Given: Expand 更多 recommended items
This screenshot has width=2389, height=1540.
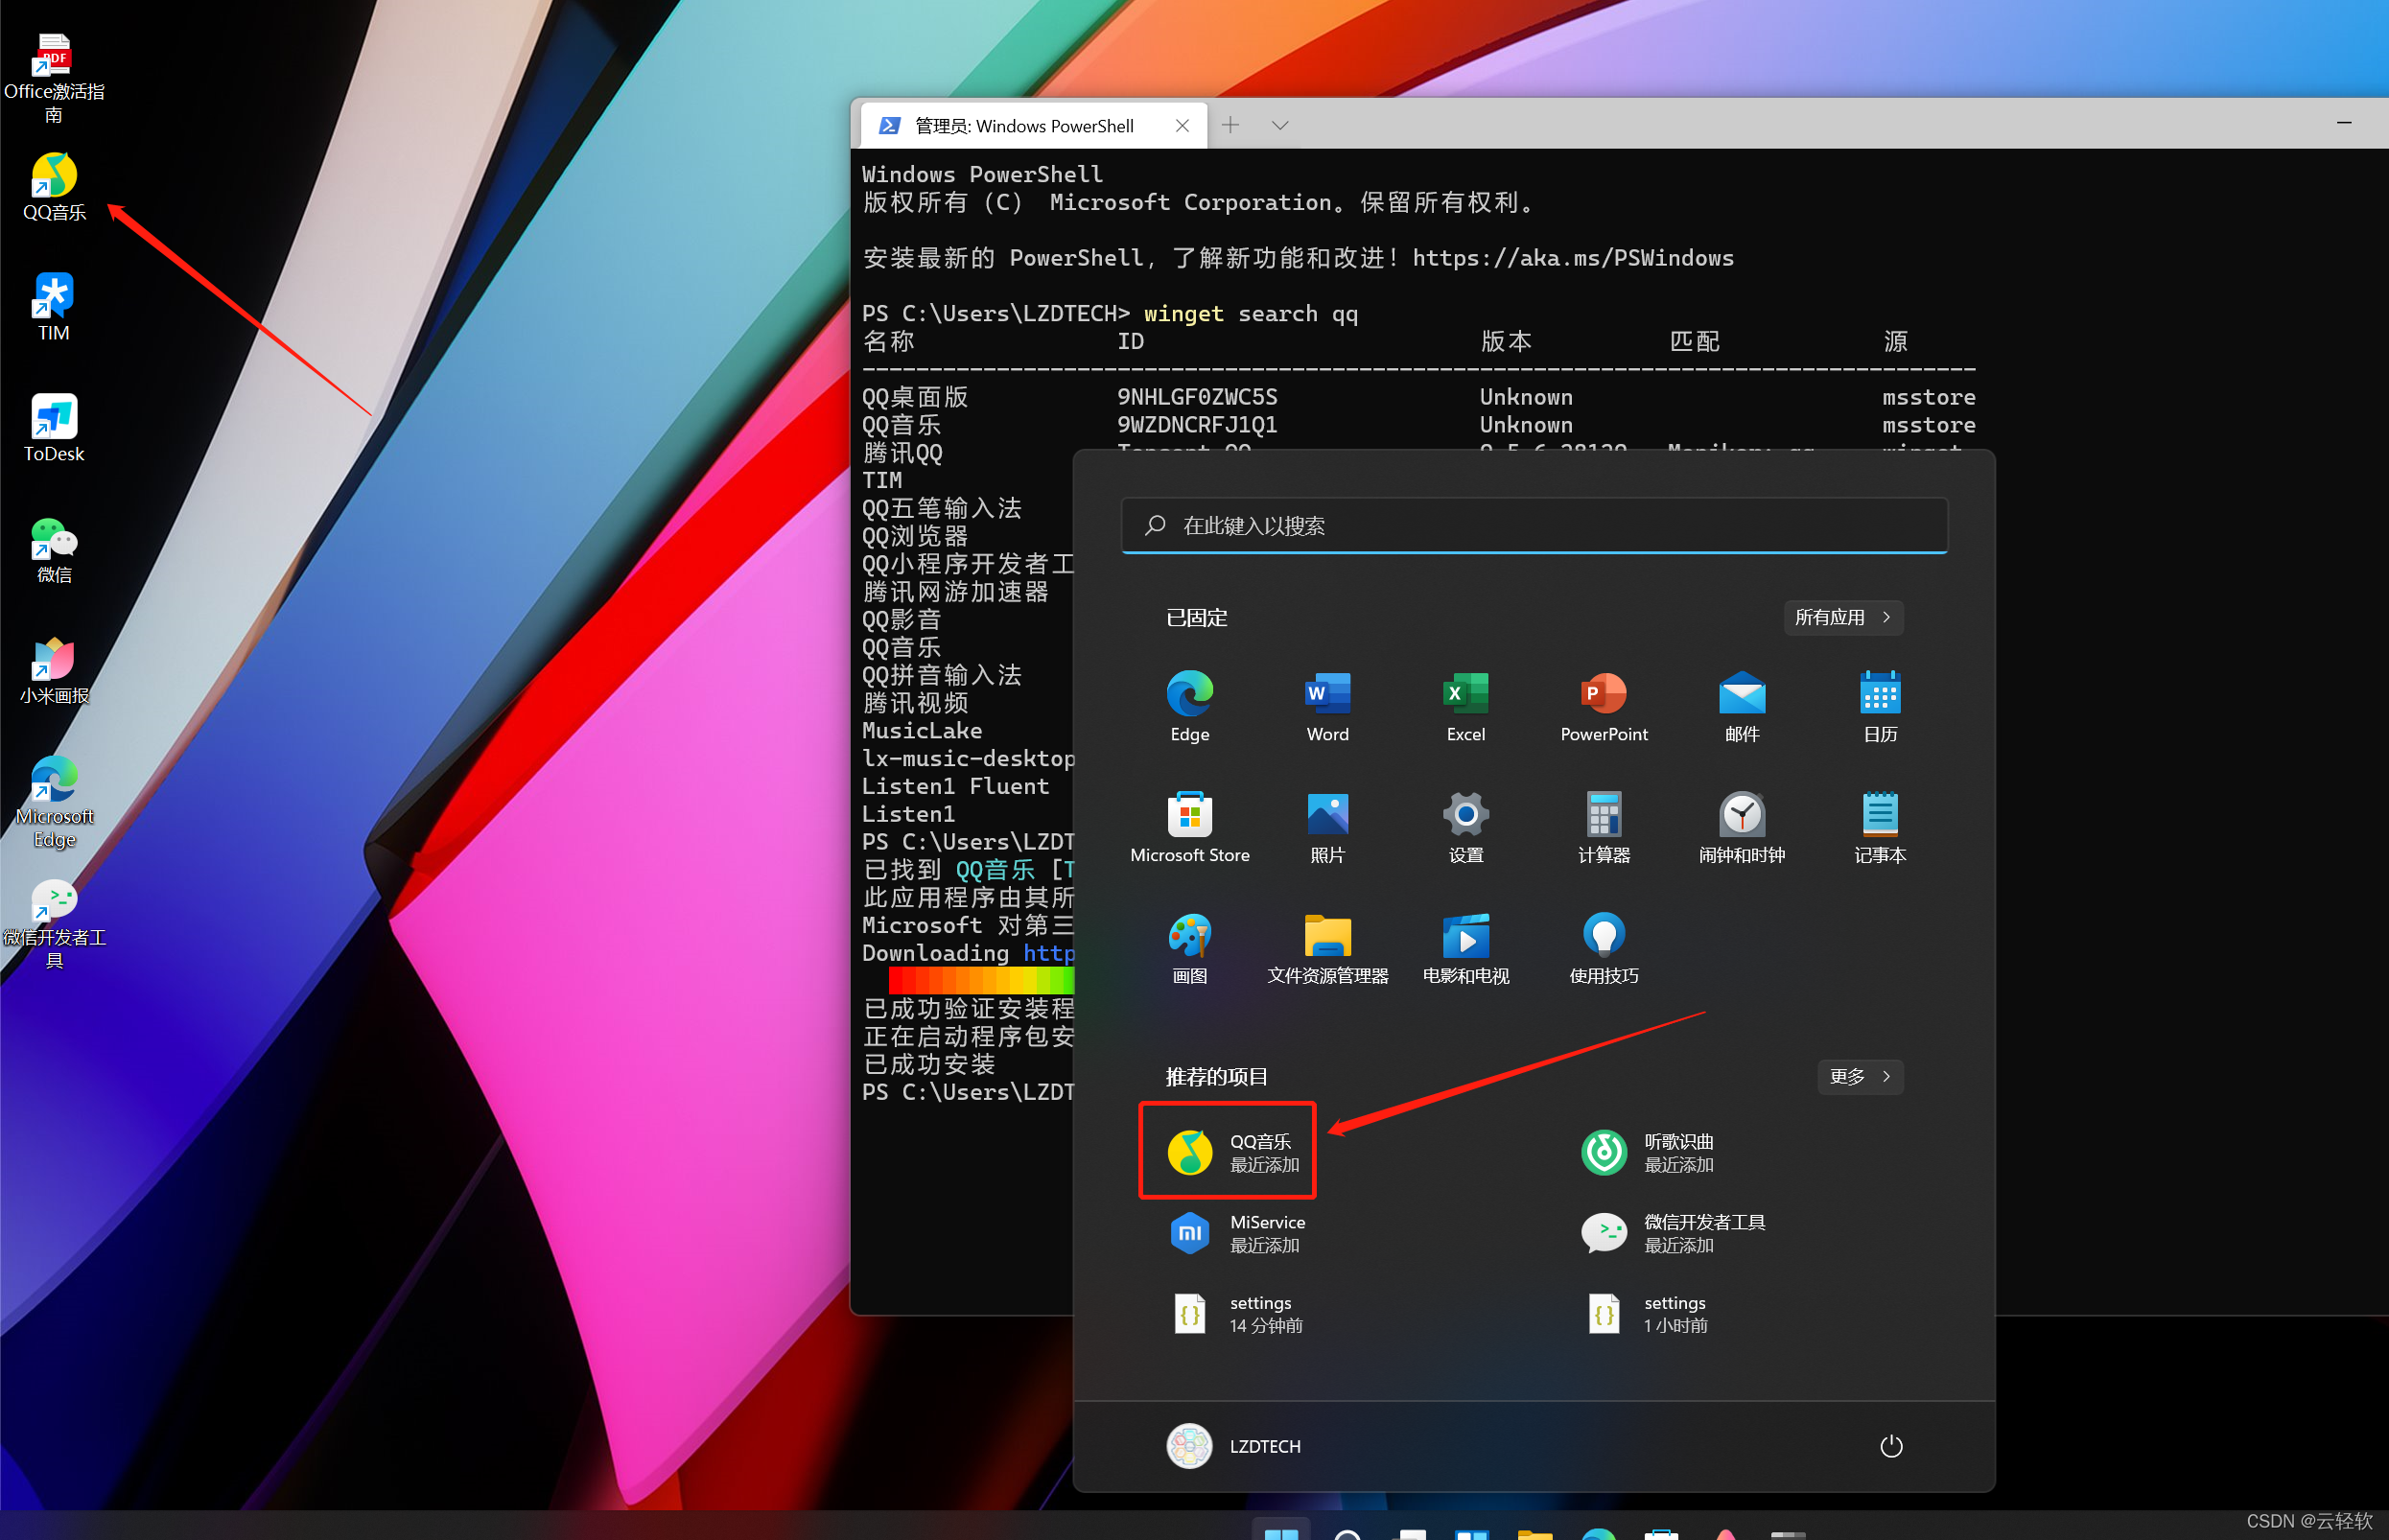Looking at the screenshot, I should click(1859, 1076).
